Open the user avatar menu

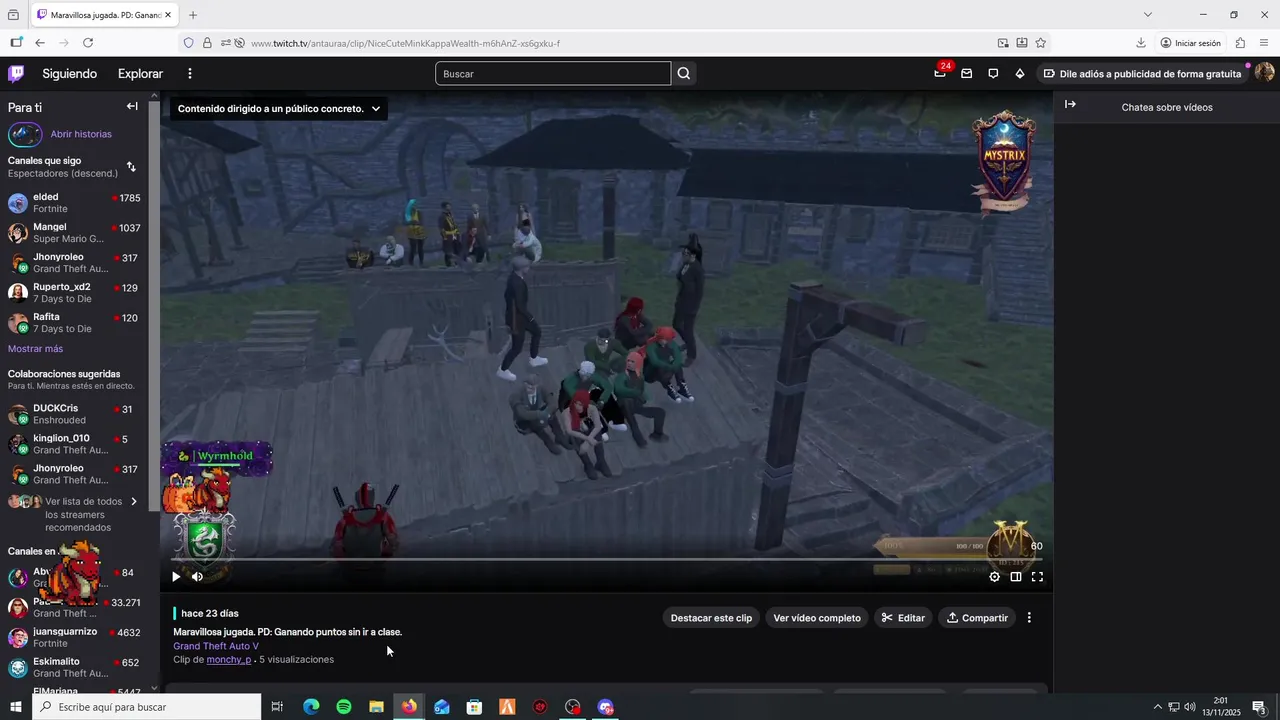coord(1264,73)
